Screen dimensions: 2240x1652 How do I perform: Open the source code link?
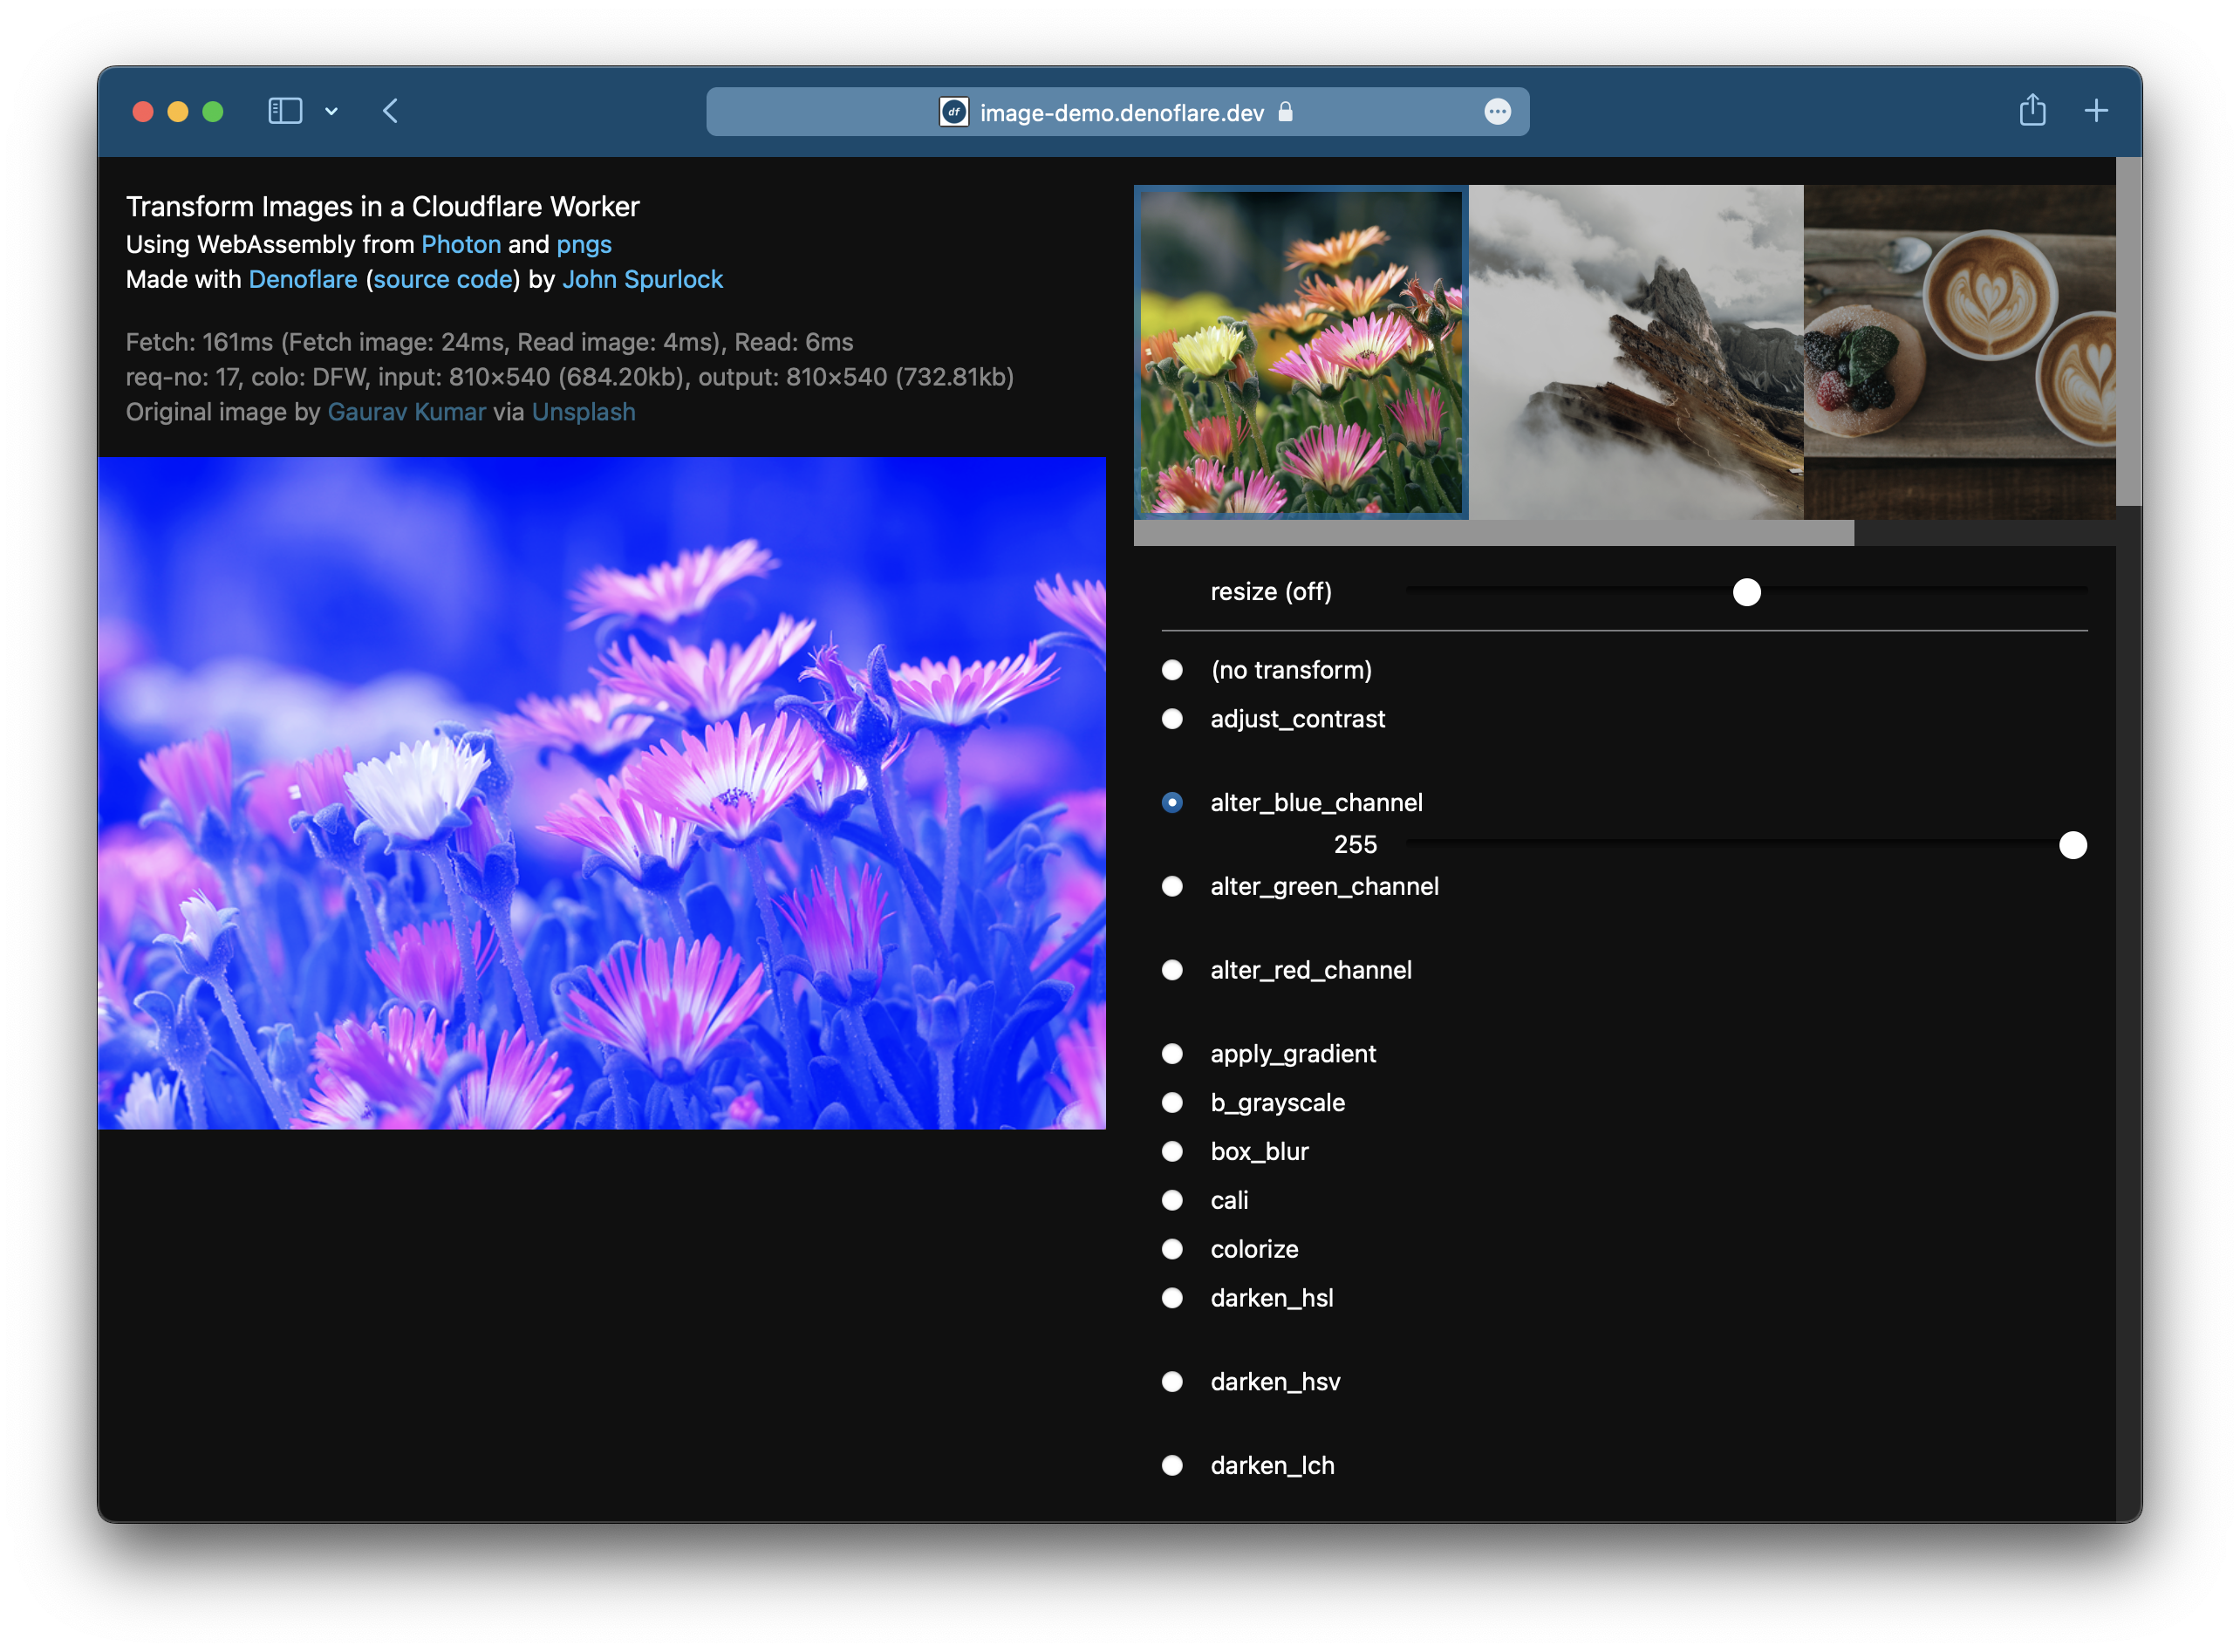(x=442, y=280)
